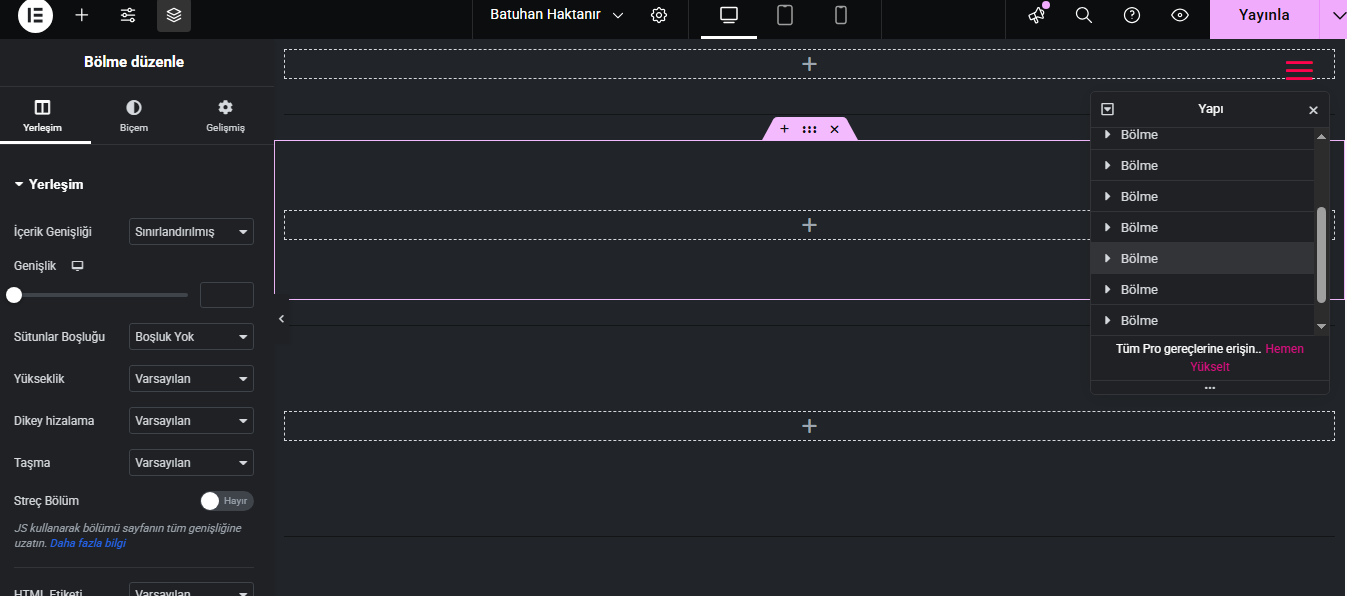This screenshot has height=596, width=1347.
Task: Click the Genişlik responsive device icon
Action: (x=77, y=266)
